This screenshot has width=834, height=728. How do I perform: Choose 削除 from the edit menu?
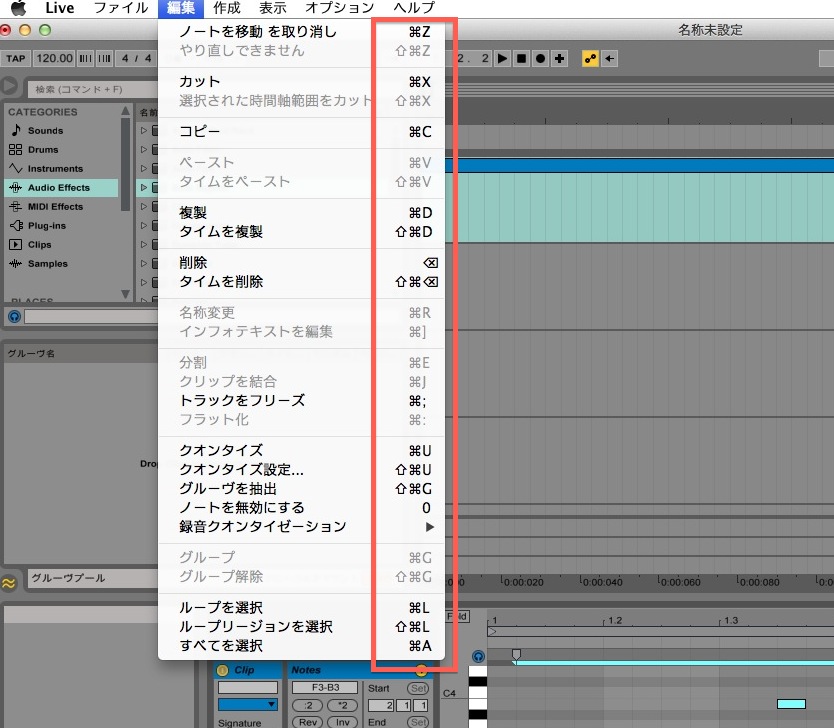pyautogui.click(x=302, y=263)
